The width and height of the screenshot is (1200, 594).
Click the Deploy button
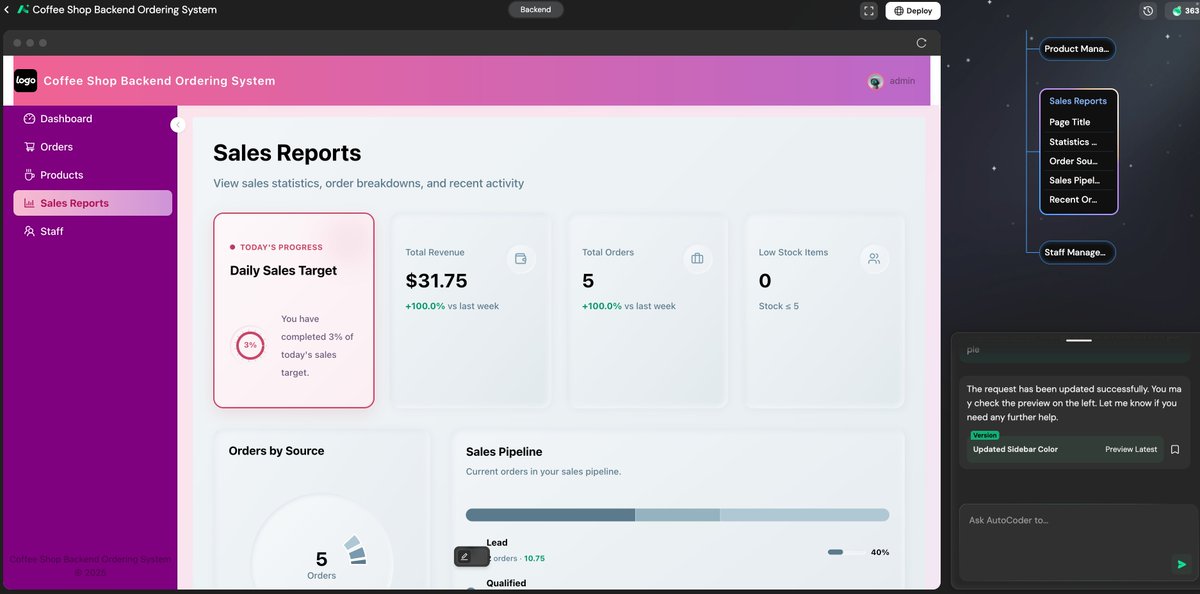pyautogui.click(x=913, y=11)
